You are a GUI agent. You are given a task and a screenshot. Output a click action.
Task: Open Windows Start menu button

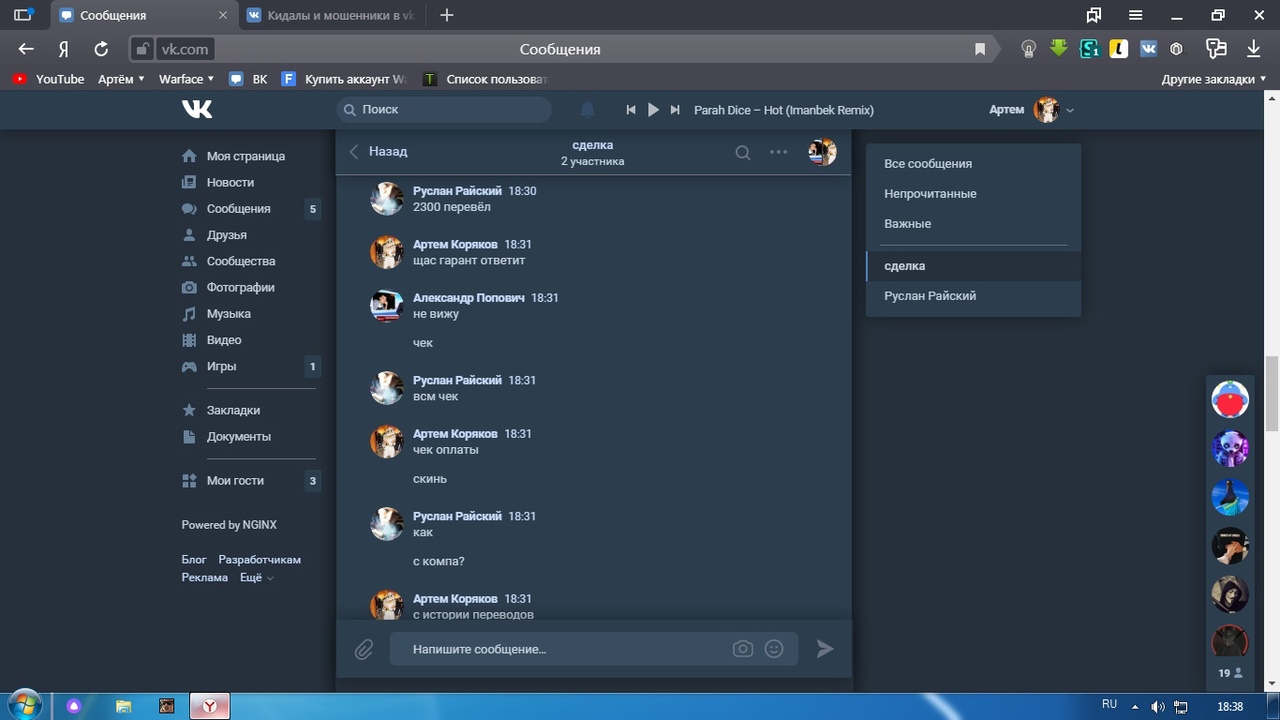pos(24,705)
